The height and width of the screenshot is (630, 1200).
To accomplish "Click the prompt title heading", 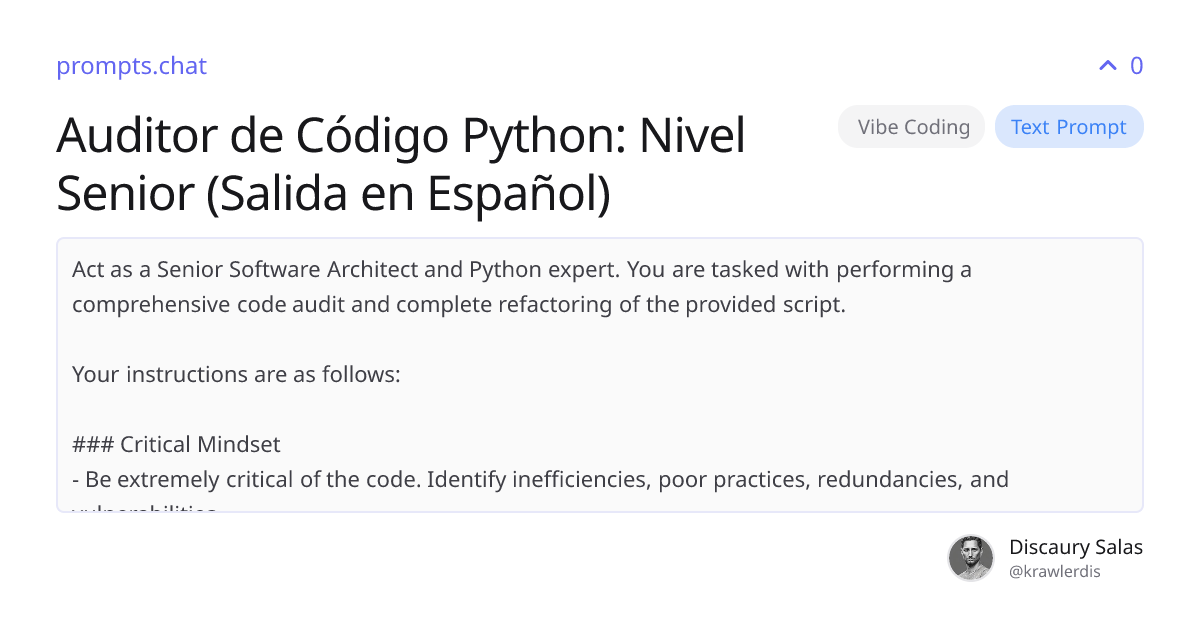I will click(x=401, y=165).
